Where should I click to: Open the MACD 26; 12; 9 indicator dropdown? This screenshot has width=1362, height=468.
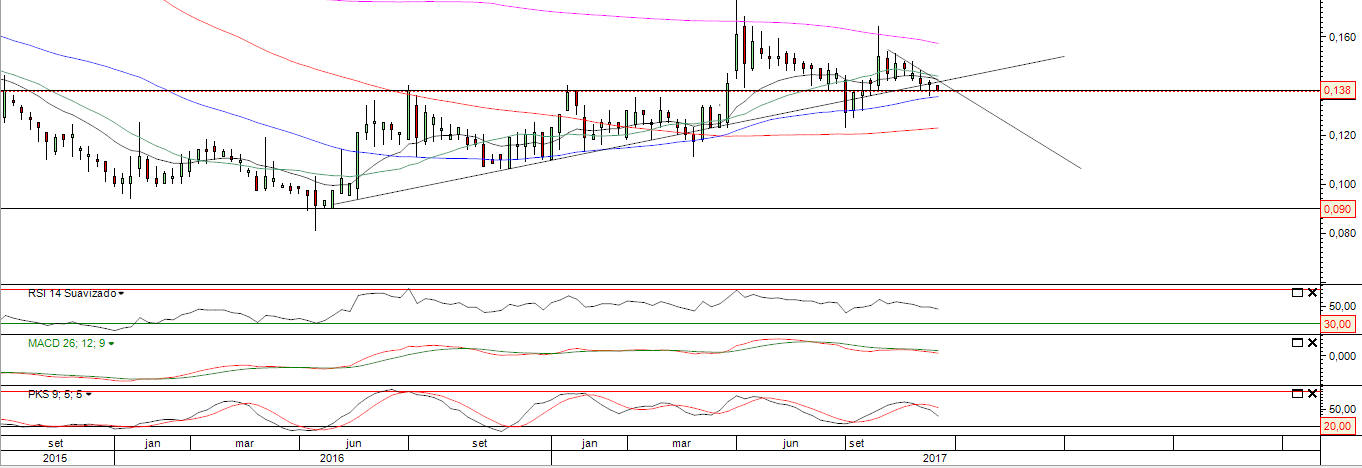pos(111,343)
